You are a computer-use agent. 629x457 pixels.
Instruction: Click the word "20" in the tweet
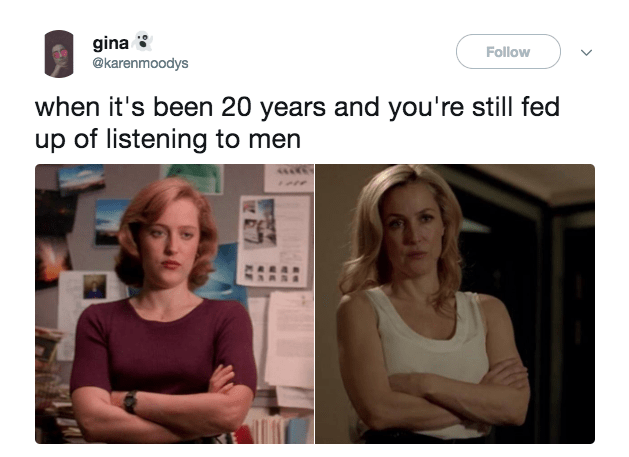point(237,107)
